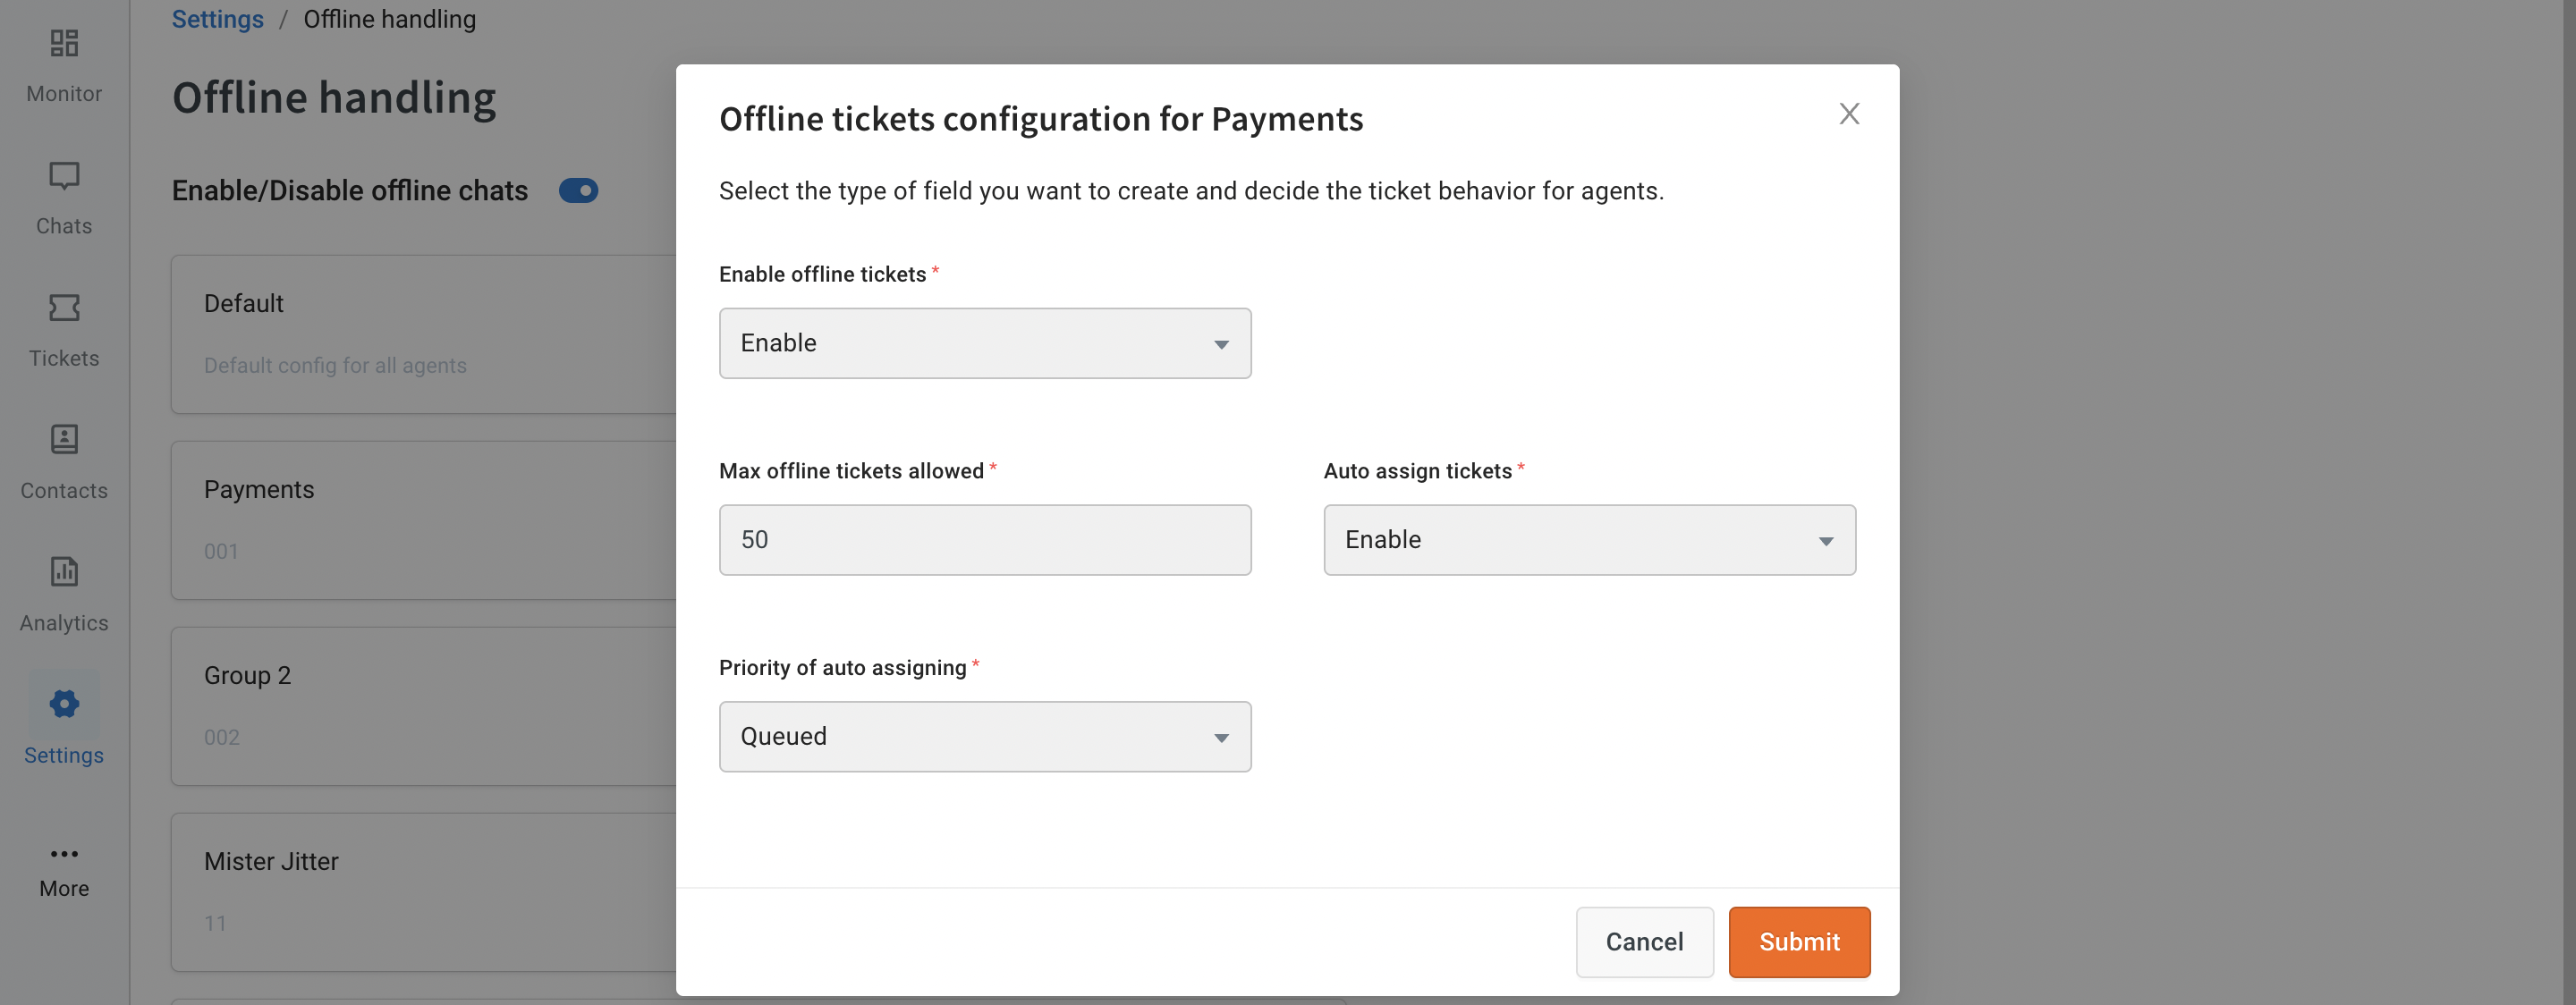Select the Settings gear icon
Viewport: 2576px width, 1005px height.
pos(64,704)
